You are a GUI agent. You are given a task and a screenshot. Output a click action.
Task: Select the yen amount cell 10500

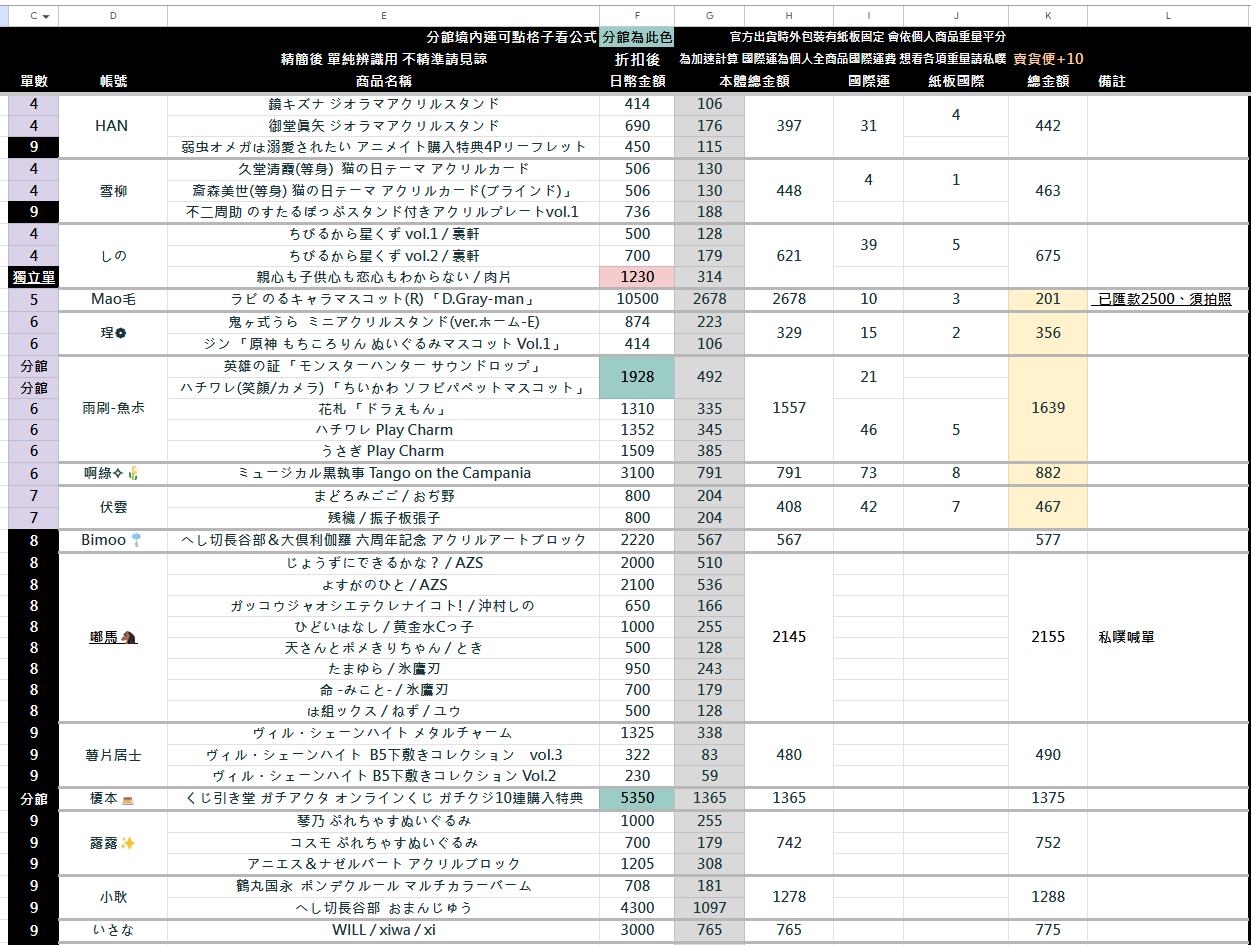click(x=637, y=299)
